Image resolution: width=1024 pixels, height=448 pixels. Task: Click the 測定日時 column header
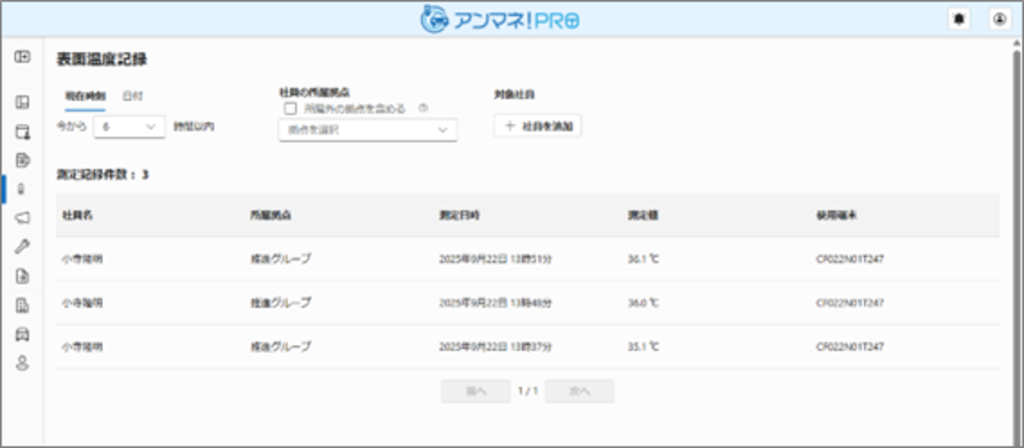tap(459, 215)
